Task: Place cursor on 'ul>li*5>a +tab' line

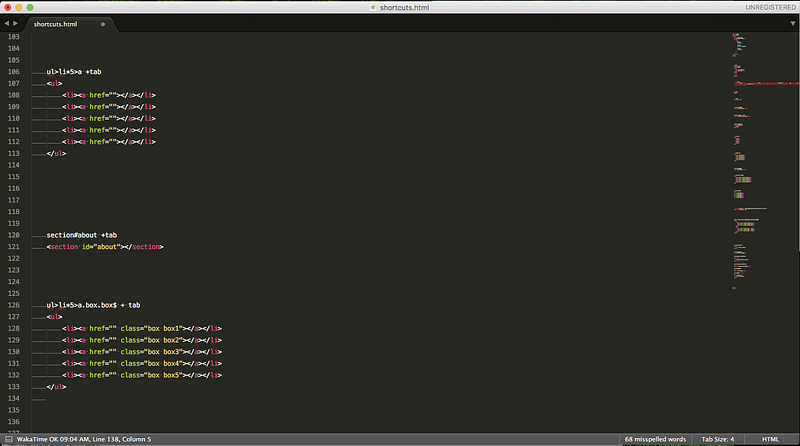Action: (x=74, y=72)
